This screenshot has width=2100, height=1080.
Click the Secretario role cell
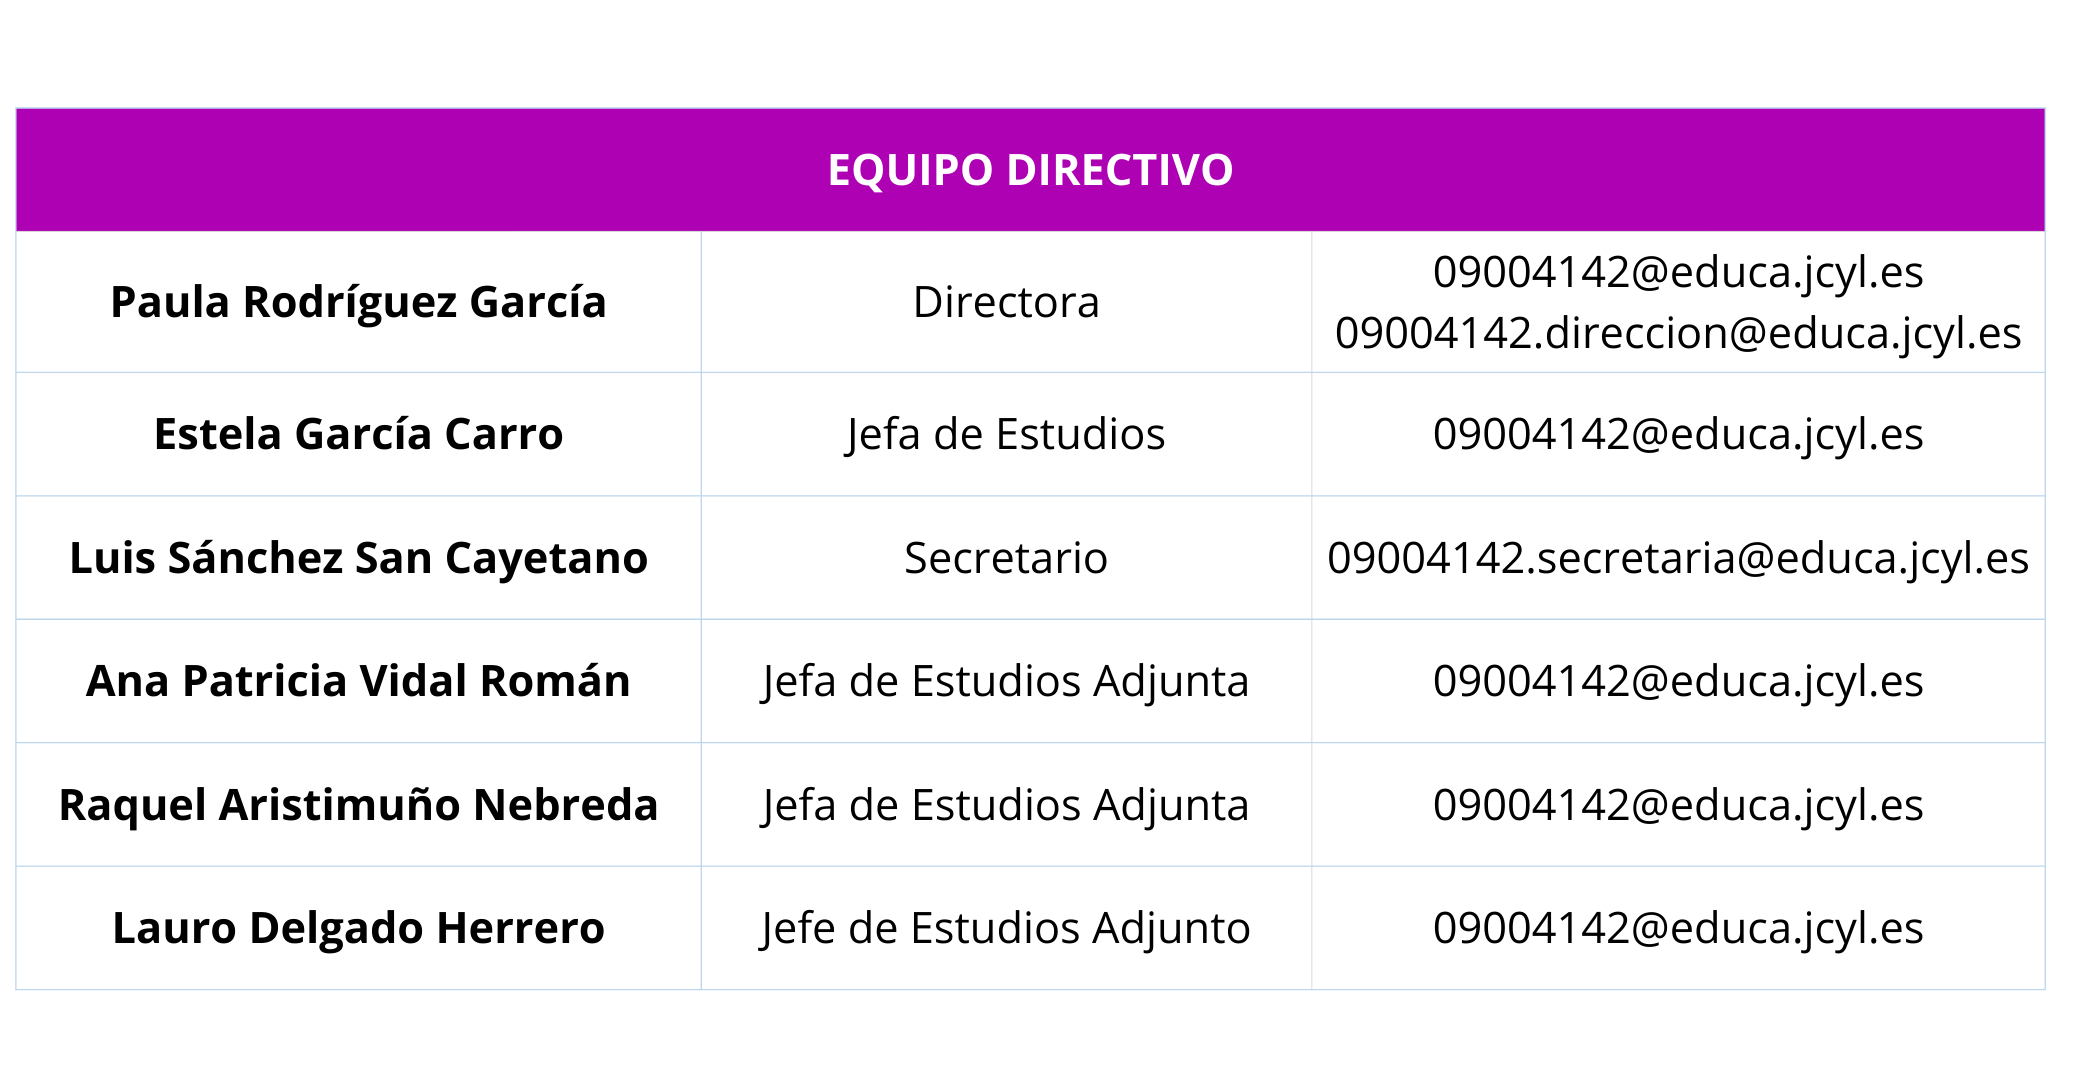1006,558
